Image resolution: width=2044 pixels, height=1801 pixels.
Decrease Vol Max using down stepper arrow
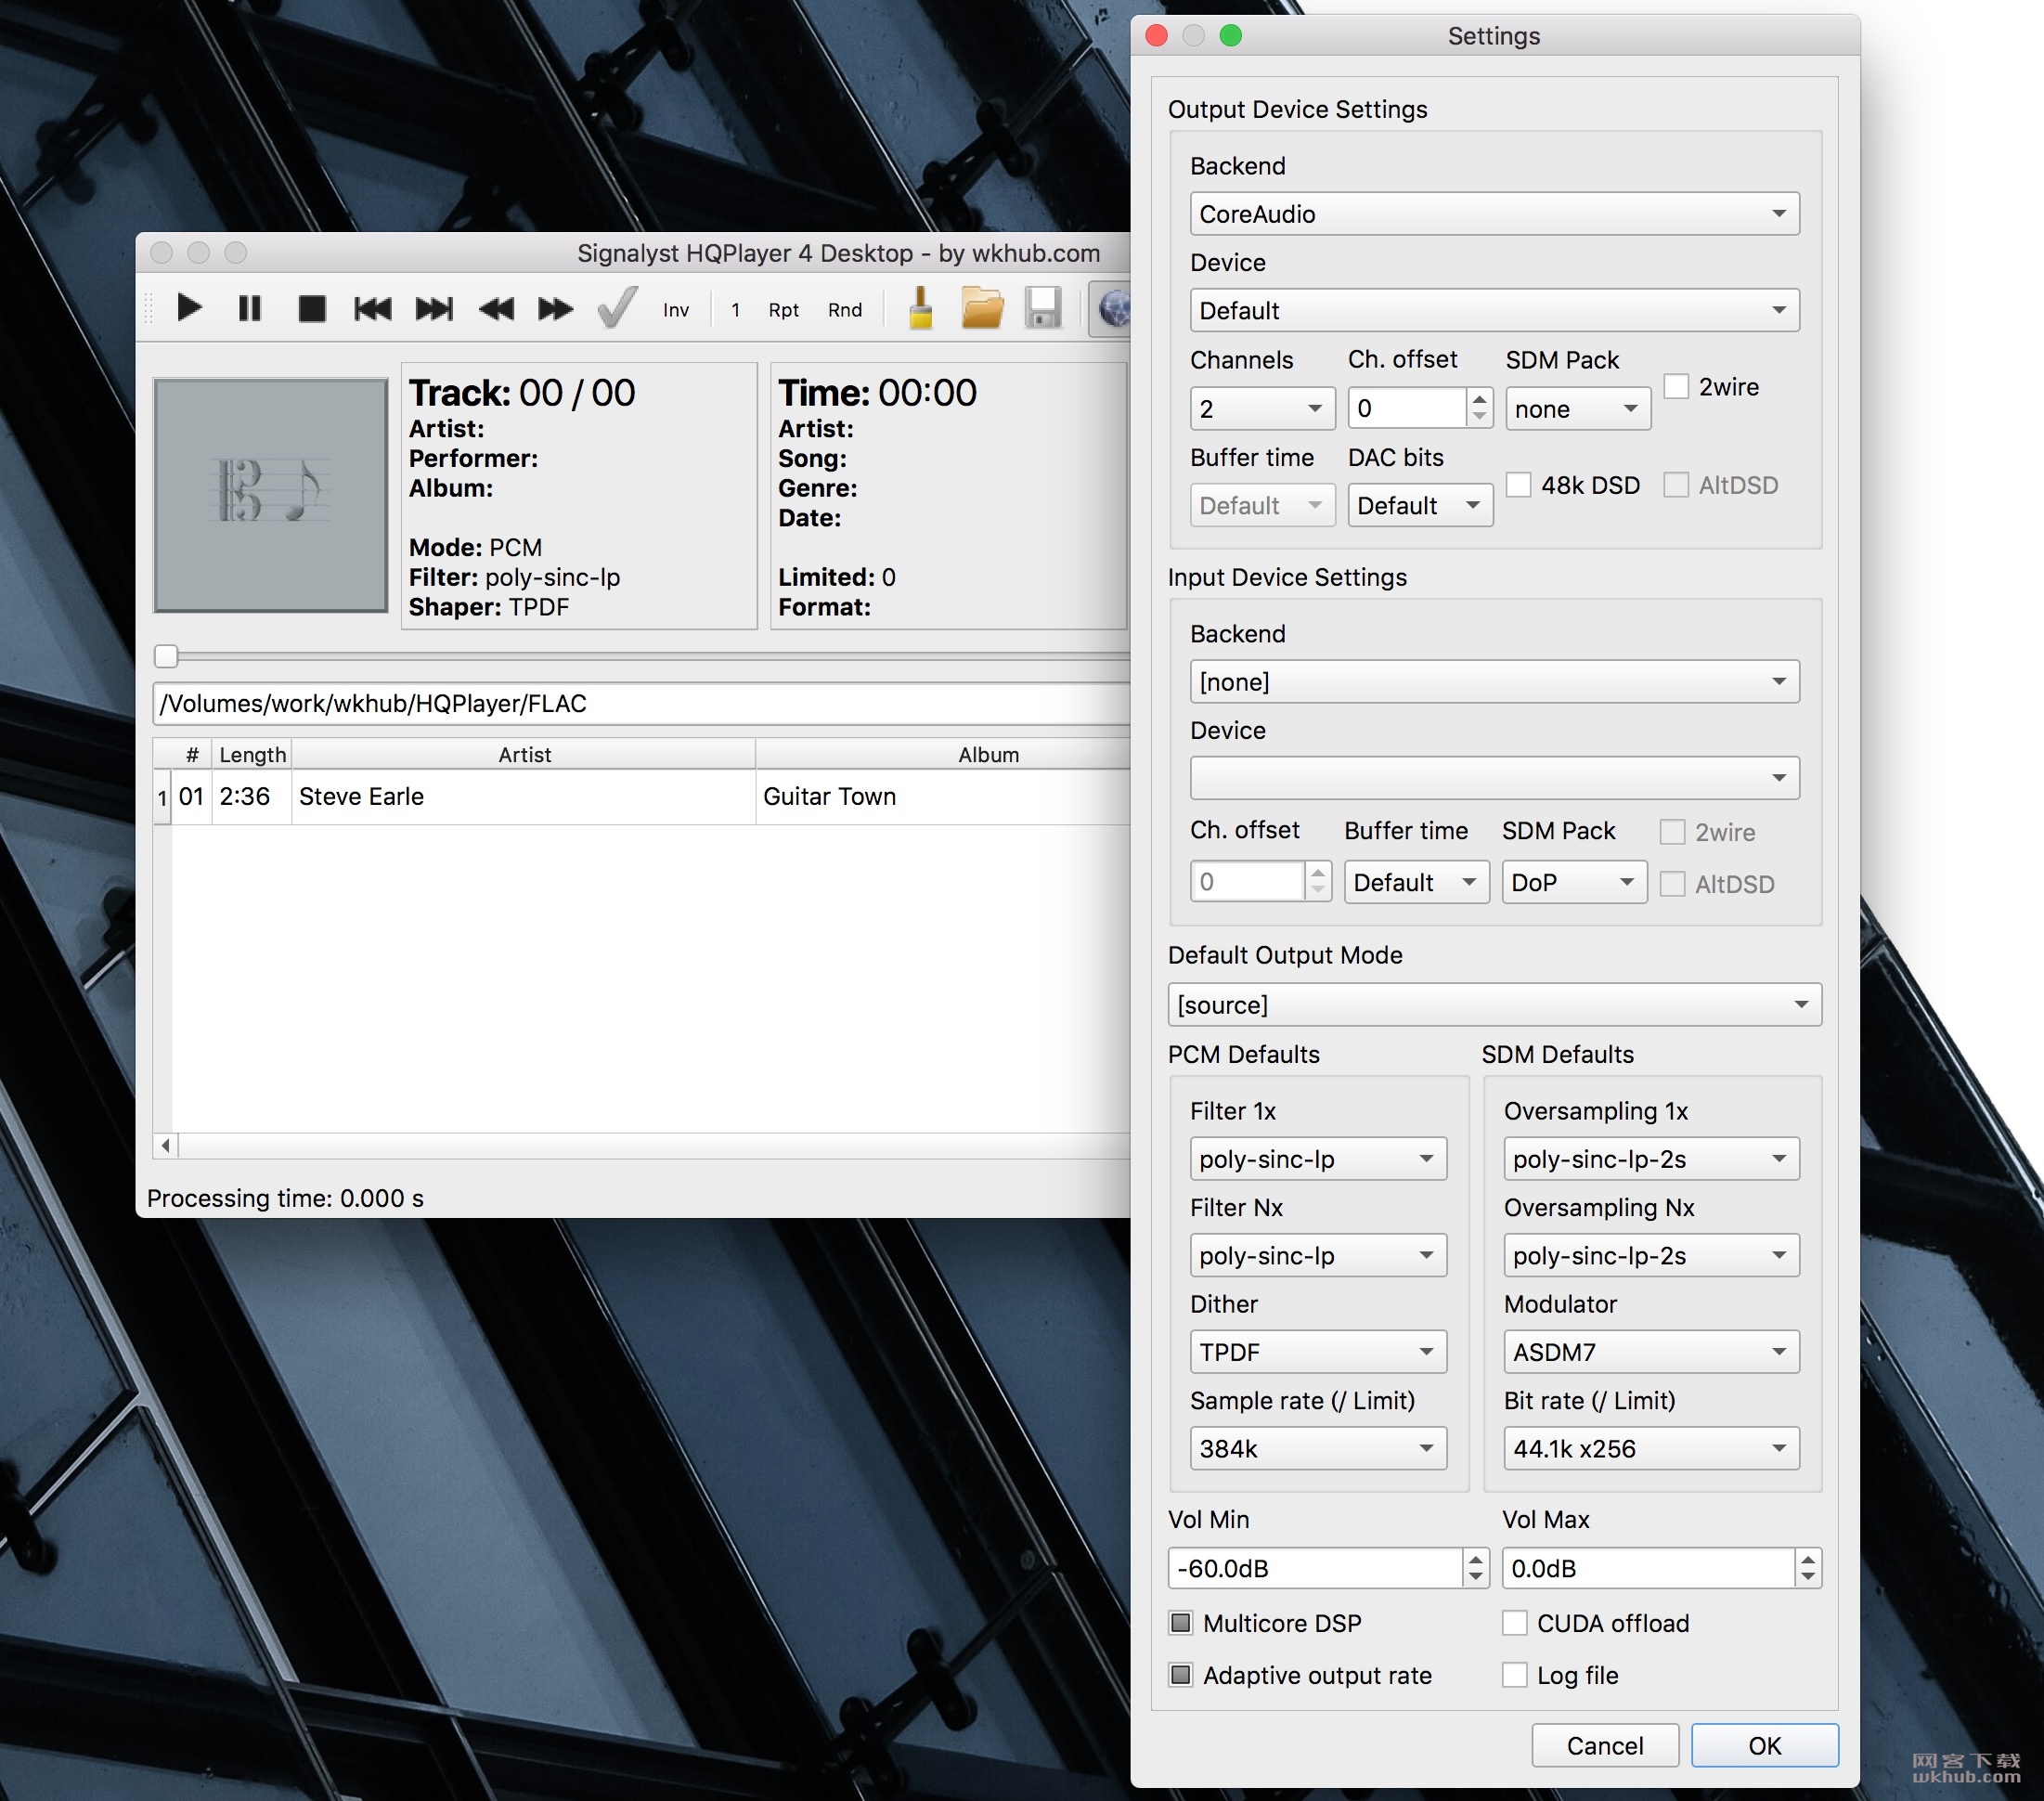(1807, 1577)
